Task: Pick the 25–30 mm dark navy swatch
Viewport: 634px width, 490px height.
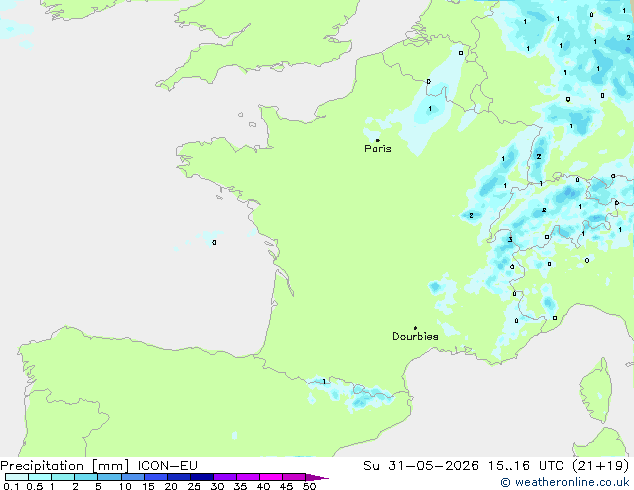Action: tap(201, 477)
